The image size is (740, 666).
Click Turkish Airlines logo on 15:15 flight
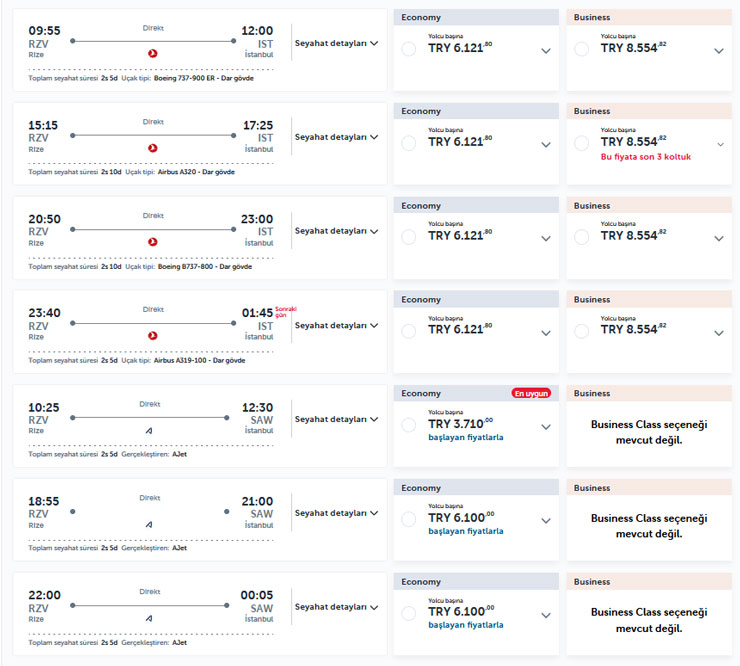tap(153, 147)
